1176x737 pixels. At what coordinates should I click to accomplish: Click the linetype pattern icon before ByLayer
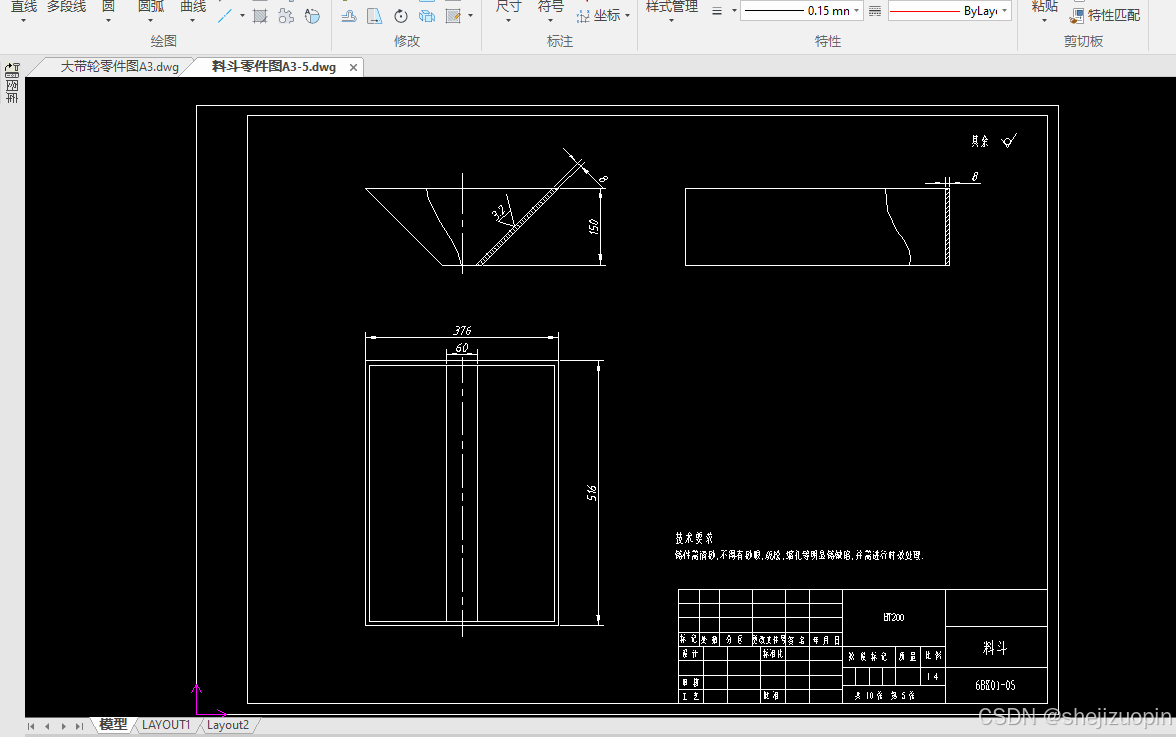[x=875, y=11]
